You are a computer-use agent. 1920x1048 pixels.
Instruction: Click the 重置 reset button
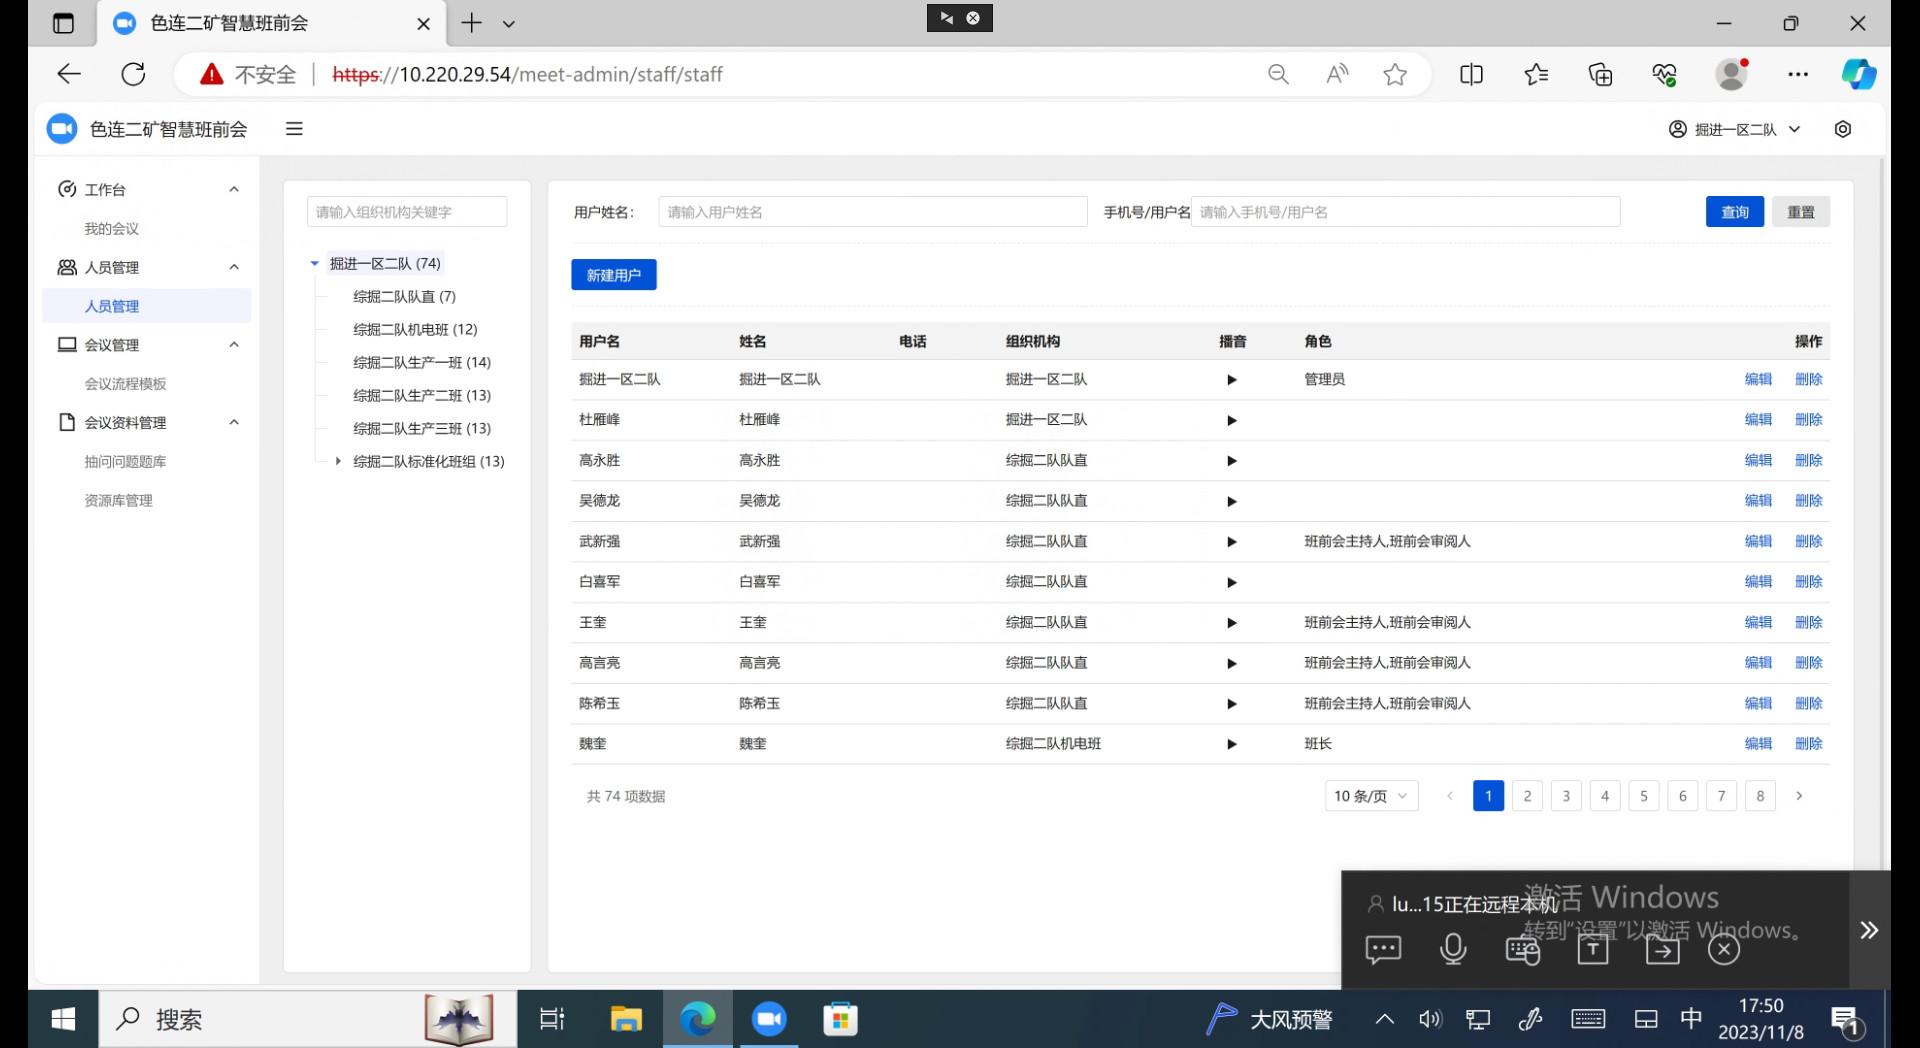[1801, 212]
